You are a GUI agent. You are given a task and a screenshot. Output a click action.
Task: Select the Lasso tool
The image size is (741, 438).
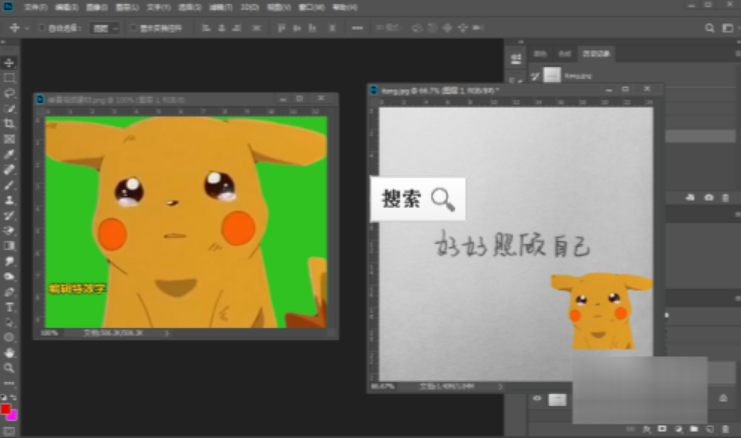coord(10,93)
